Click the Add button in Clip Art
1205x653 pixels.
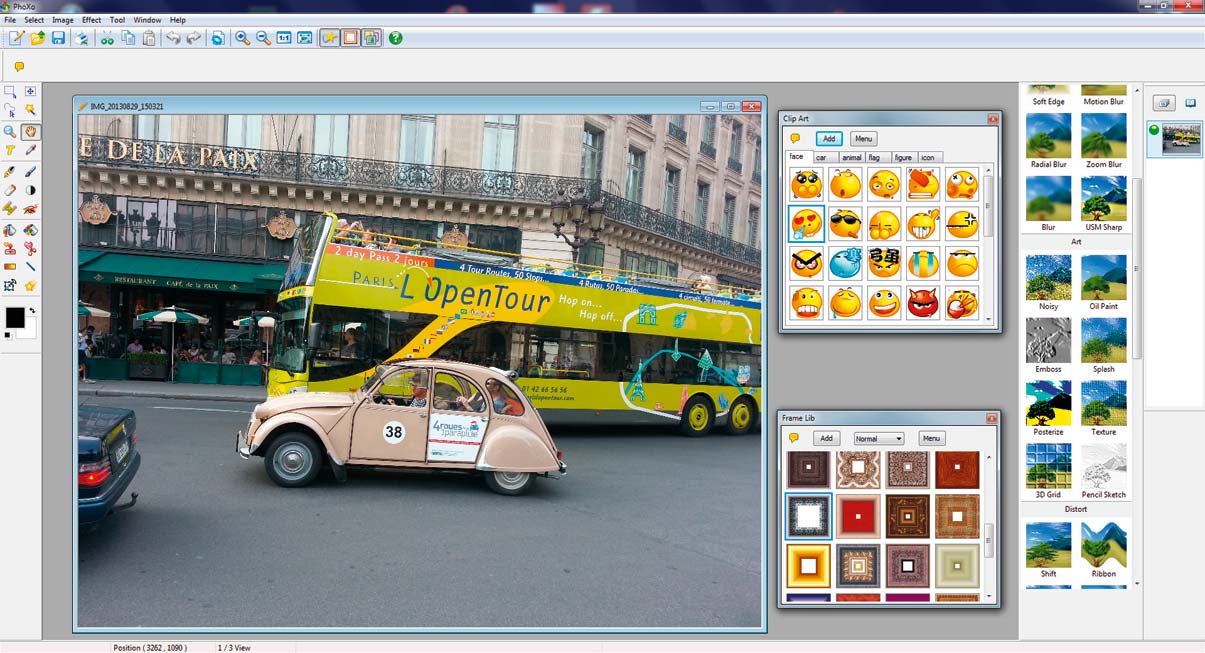[829, 139]
